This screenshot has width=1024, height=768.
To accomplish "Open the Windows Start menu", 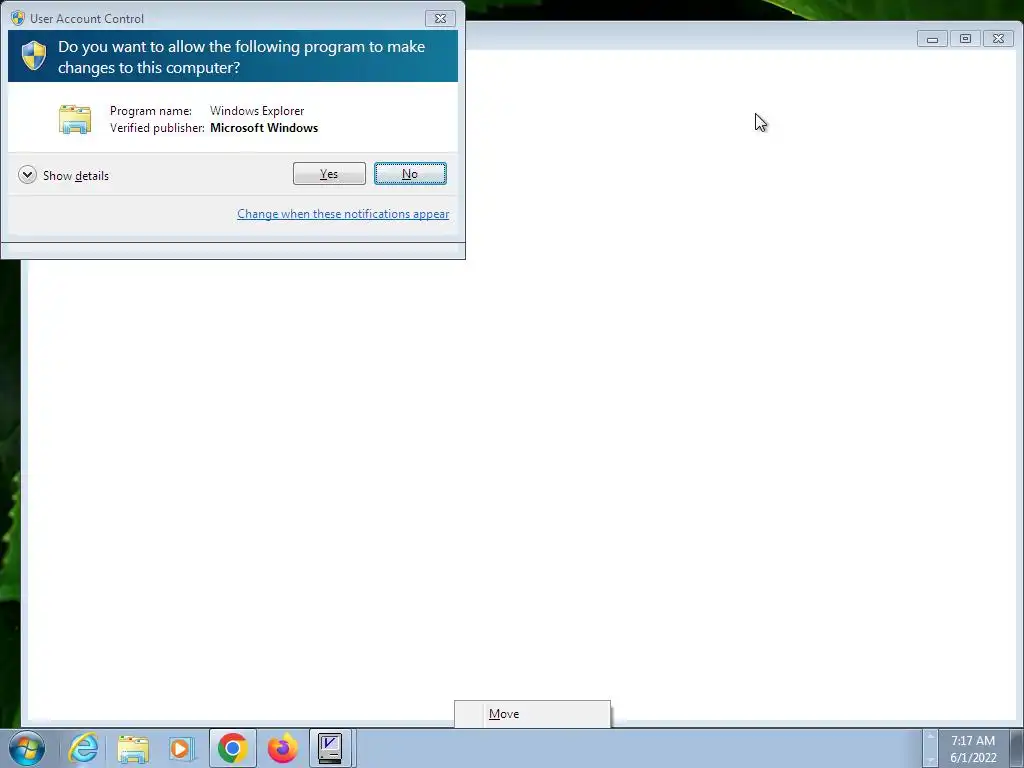I will 27,748.
